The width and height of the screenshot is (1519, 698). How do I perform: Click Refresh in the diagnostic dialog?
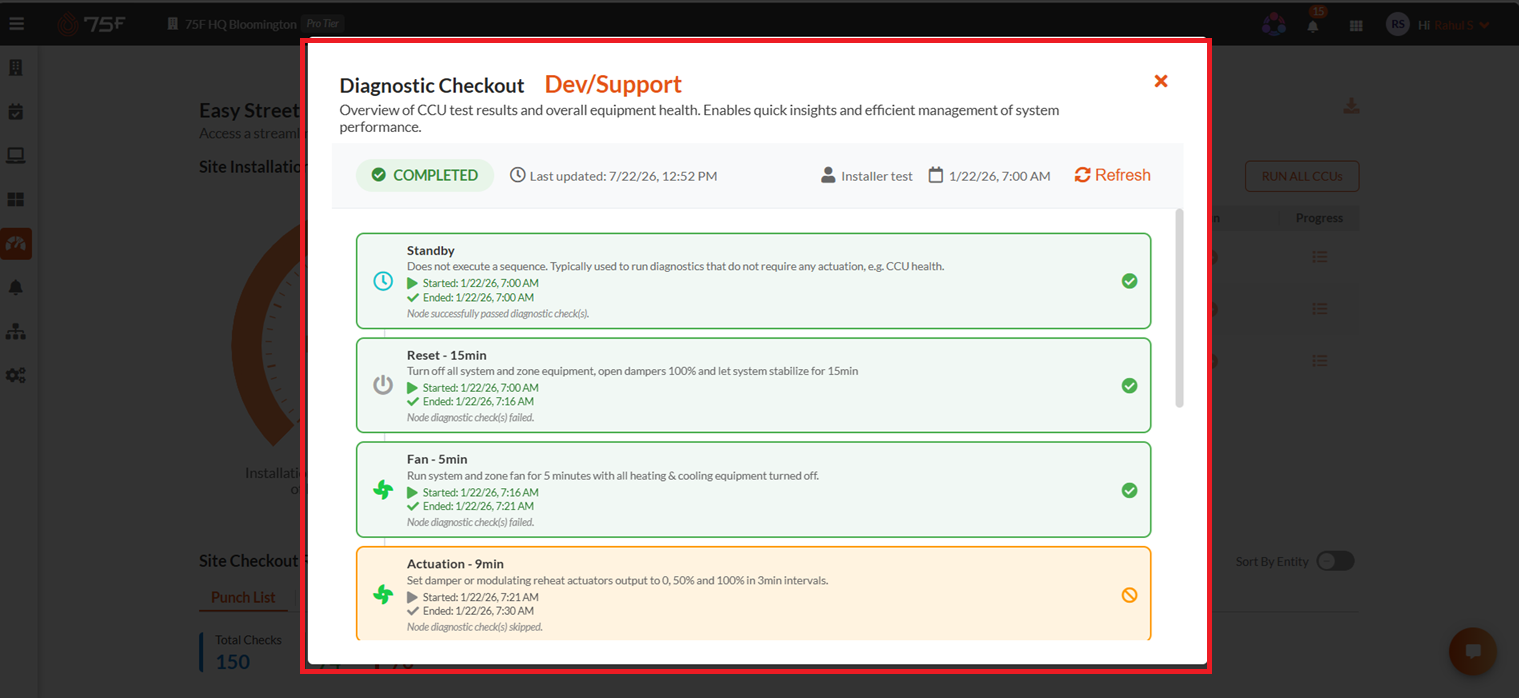(1112, 175)
